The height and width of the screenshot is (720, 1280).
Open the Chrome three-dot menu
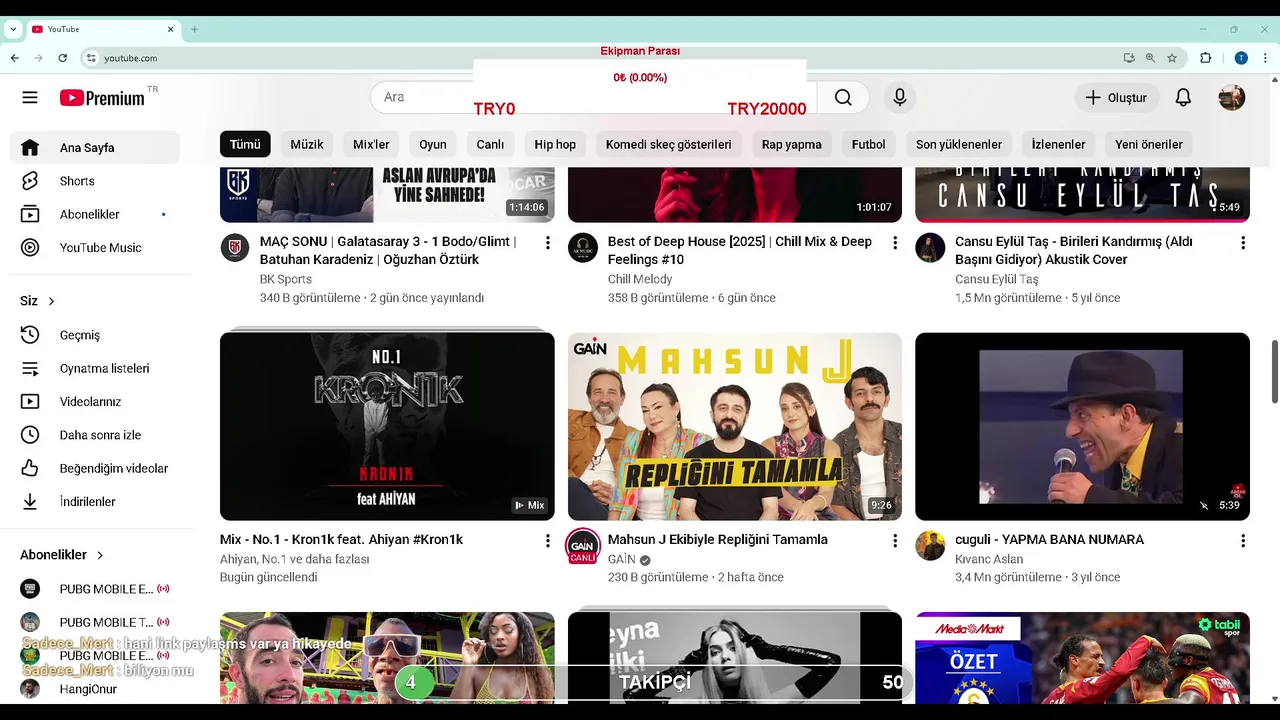(x=1264, y=58)
